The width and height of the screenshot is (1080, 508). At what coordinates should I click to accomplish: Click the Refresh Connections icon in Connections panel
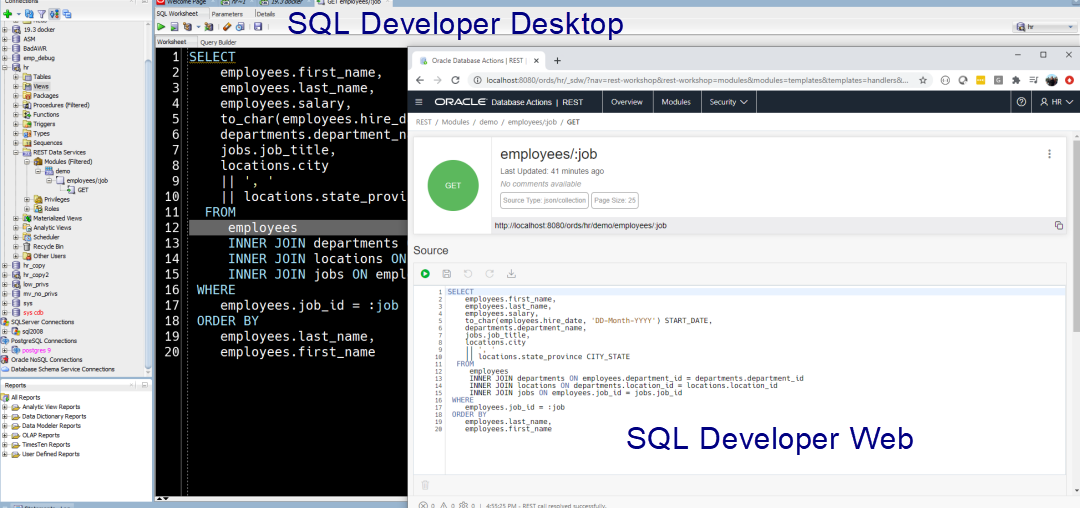pos(29,14)
